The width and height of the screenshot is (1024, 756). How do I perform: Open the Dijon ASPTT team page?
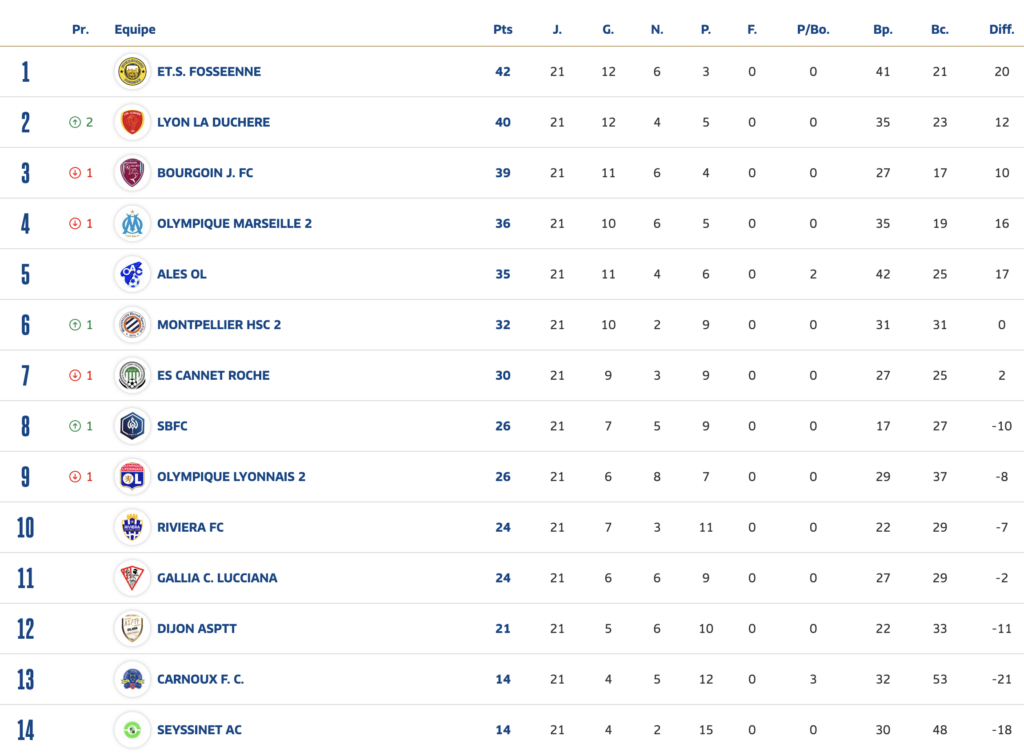(x=197, y=629)
